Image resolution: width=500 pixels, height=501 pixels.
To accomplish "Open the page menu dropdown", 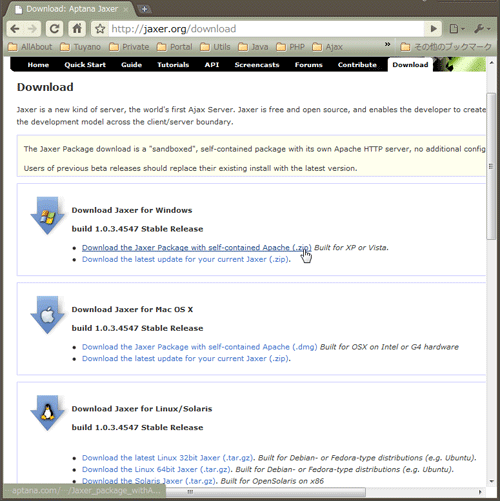I will [x=457, y=29].
